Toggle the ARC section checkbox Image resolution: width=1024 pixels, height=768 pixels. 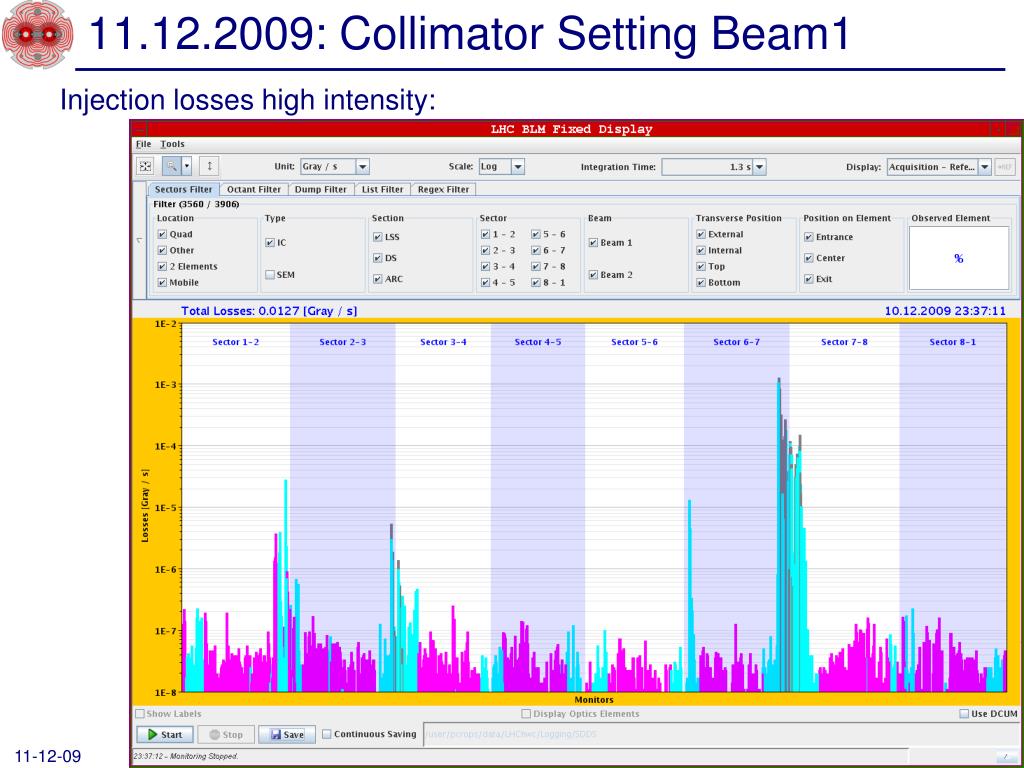pos(377,279)
